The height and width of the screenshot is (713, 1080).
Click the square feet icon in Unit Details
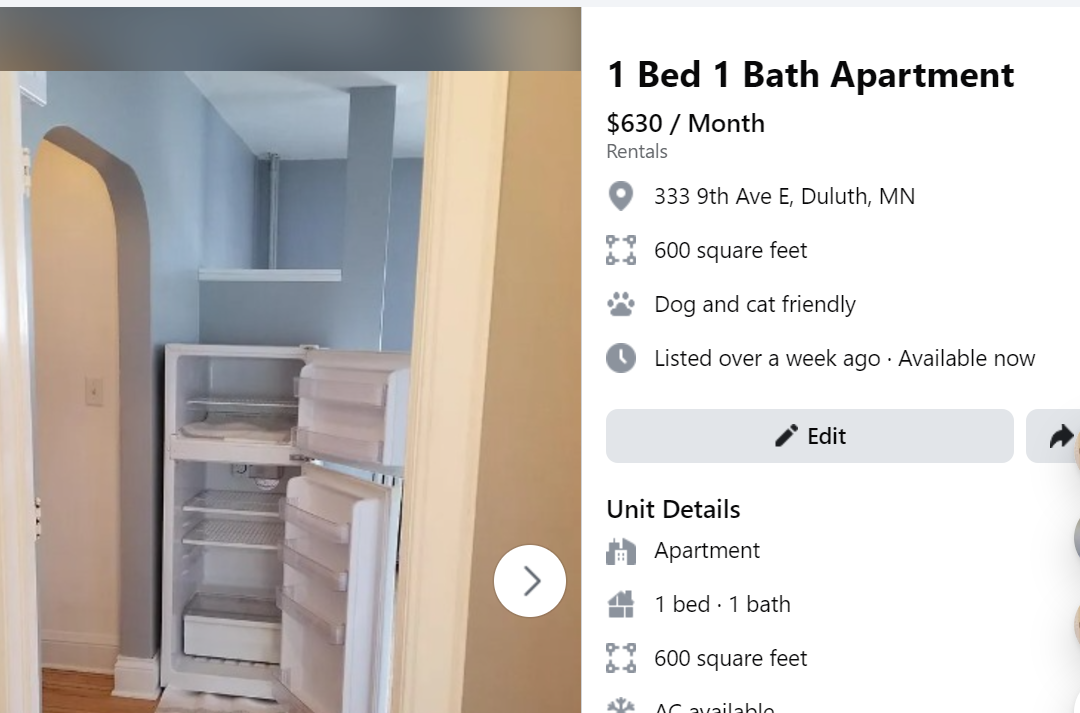pos(621,658)
